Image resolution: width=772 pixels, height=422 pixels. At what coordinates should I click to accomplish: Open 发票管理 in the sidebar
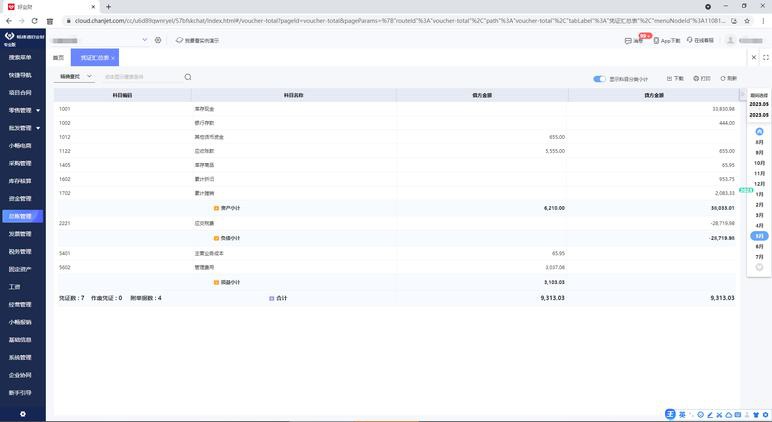(20, 234)
